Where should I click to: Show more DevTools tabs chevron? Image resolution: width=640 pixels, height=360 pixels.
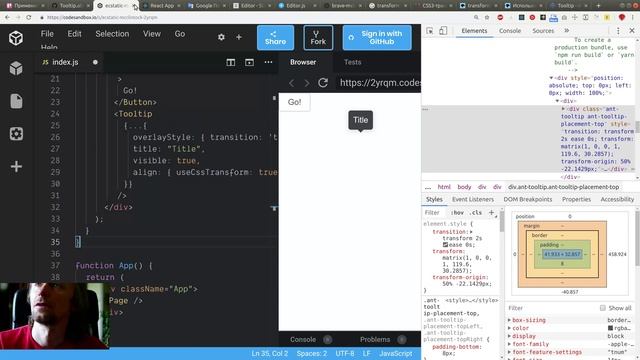tap(567, 31)
